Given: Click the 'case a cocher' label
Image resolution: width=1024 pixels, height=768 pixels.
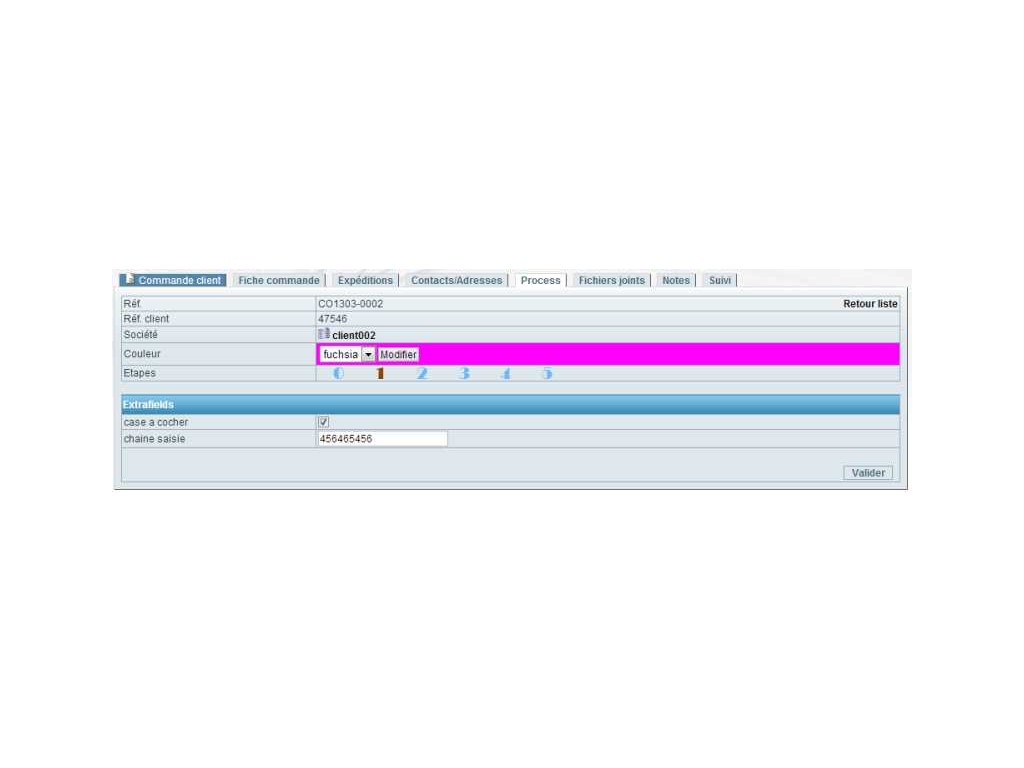Looking at the screenshot, I should tap(155, 423).
